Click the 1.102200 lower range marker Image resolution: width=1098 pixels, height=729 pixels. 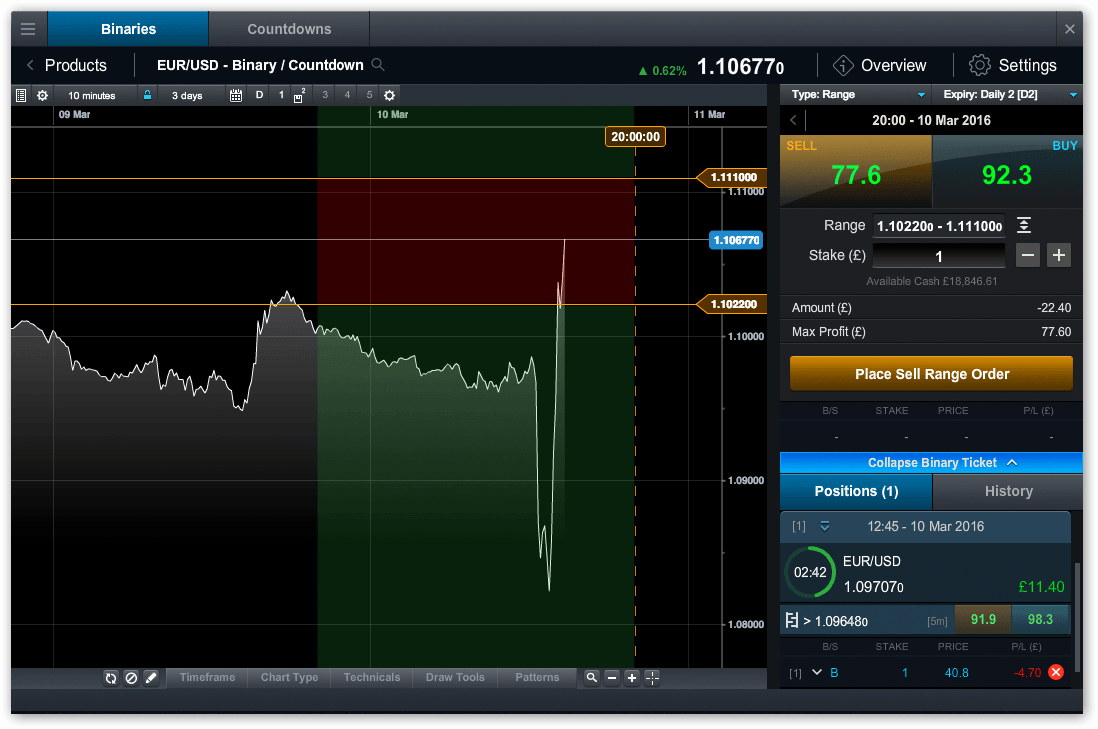coord(732,304)
